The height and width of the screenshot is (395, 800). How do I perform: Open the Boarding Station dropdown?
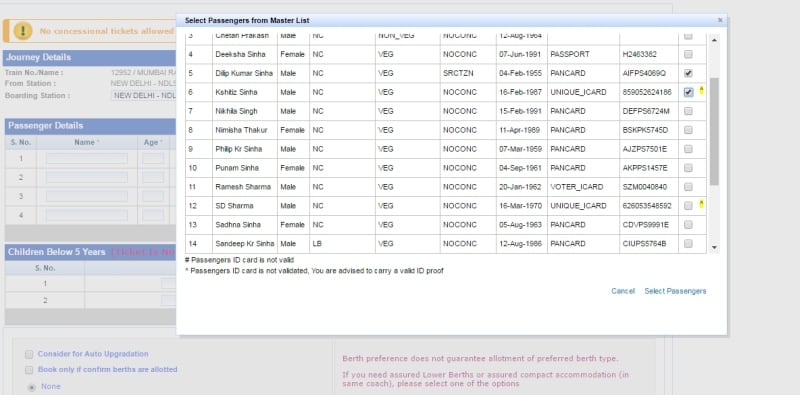click(143, 95)
